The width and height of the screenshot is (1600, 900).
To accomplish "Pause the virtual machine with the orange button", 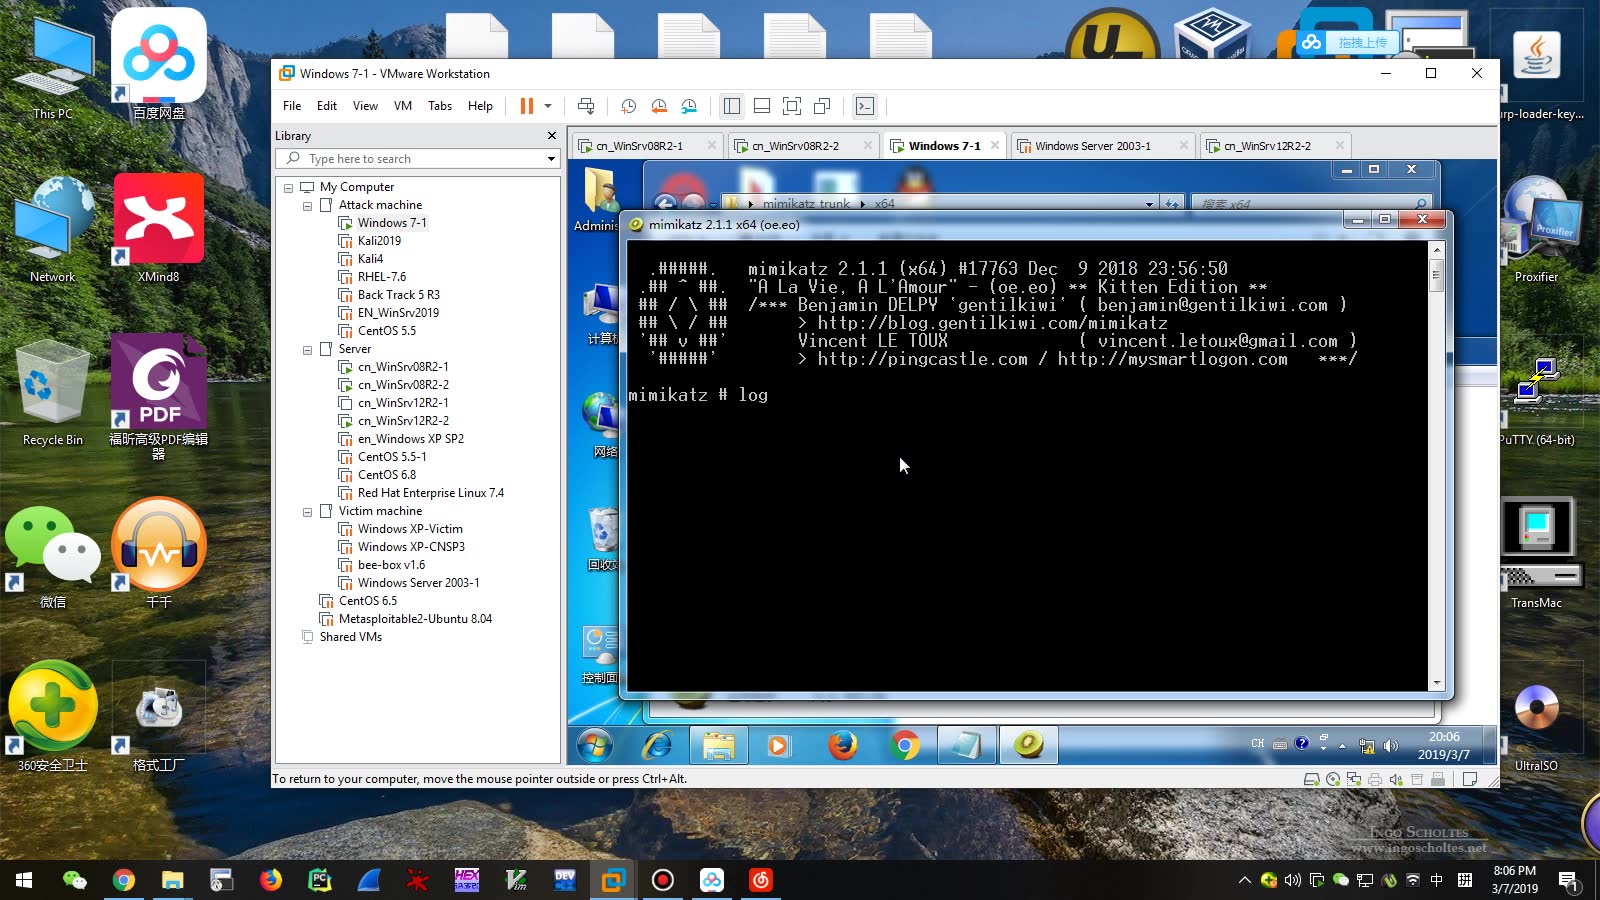I will coord(526,106).
